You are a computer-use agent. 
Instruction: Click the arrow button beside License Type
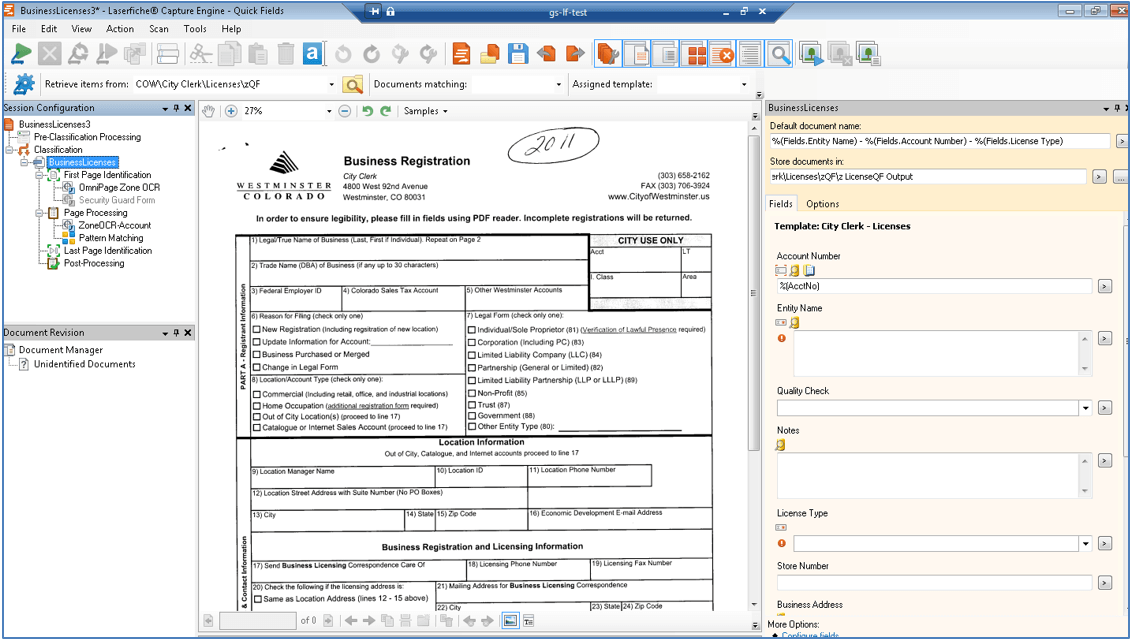(x=1104, y=543)
